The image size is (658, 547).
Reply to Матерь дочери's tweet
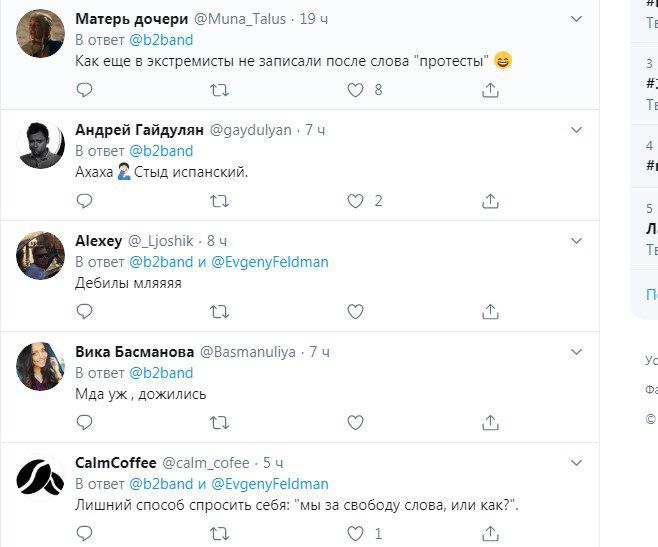click(x=85, y=90)
